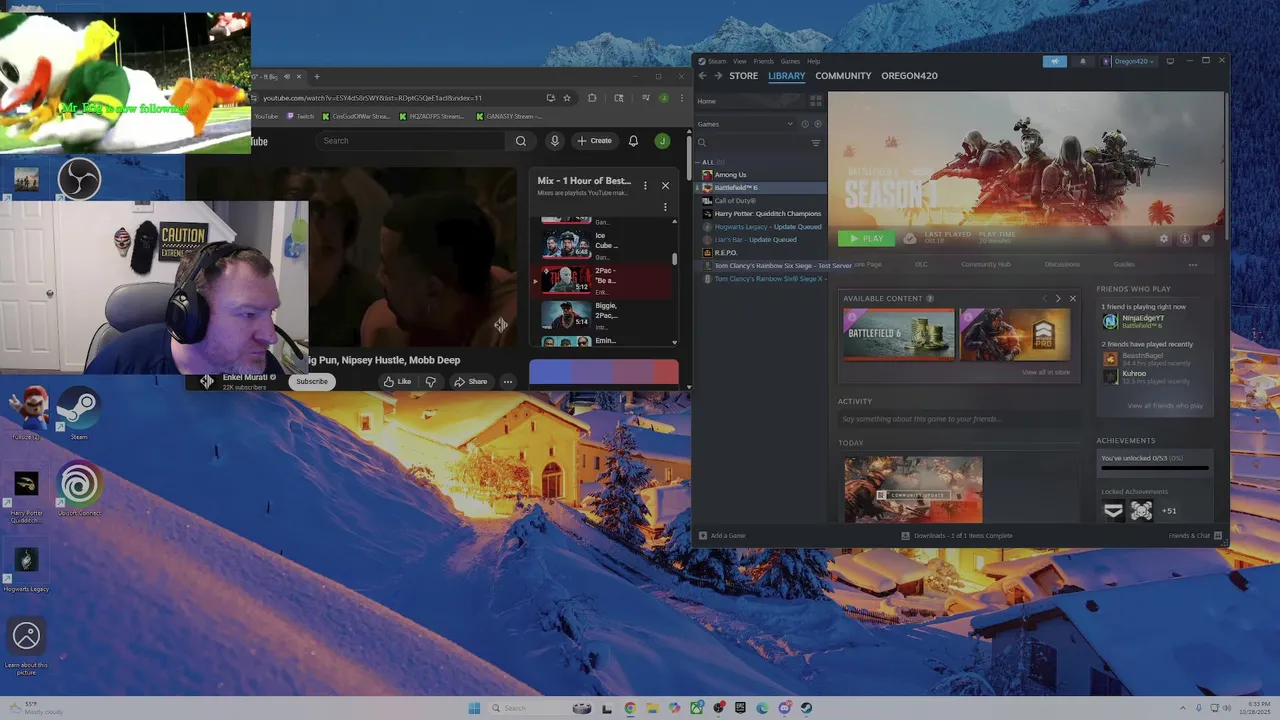Open the Biggie 2Pac mix video thumbnail
Image resolution: width=1280 pixels, height=720 pixels.
tap(566, 314)
